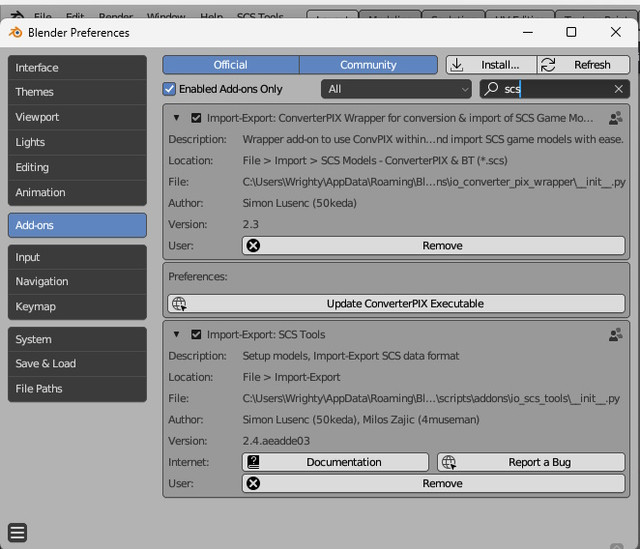
Task: Click the Install download arrow icon
Action: [457, 64]
